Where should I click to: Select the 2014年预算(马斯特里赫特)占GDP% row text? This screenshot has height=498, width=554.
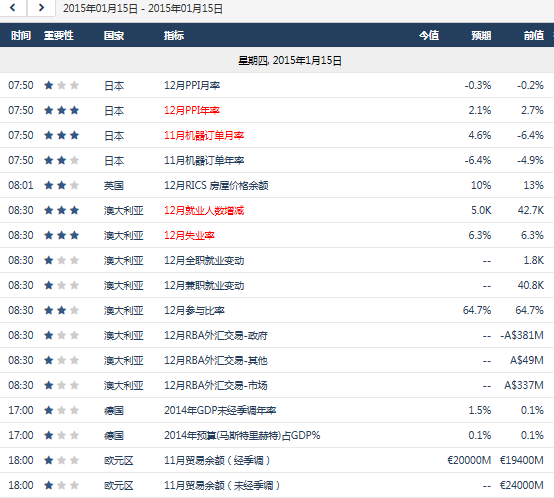coord(242,435)
